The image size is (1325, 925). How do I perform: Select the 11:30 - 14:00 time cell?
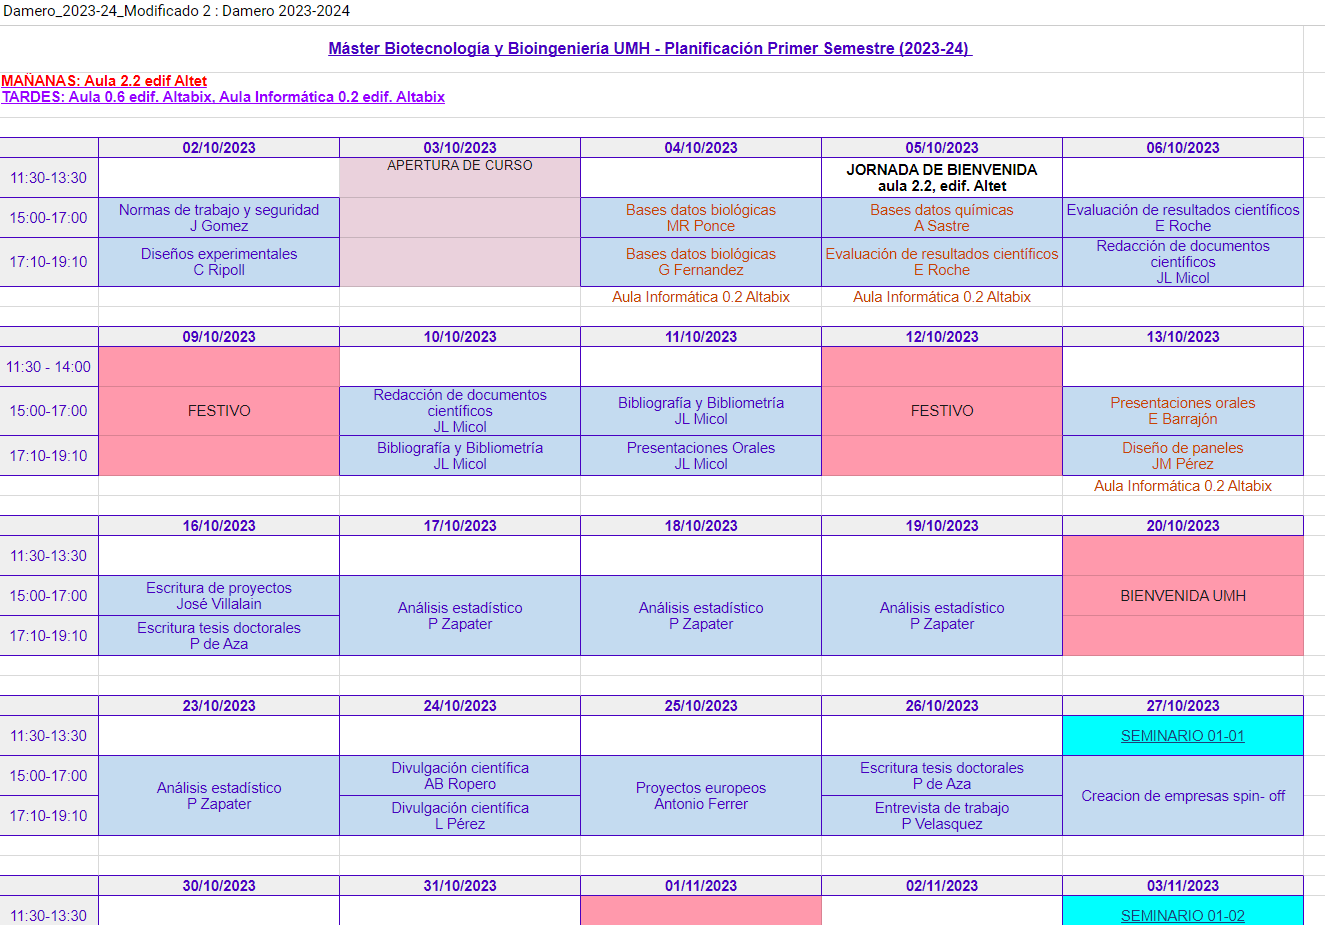[x=49, y=367]
